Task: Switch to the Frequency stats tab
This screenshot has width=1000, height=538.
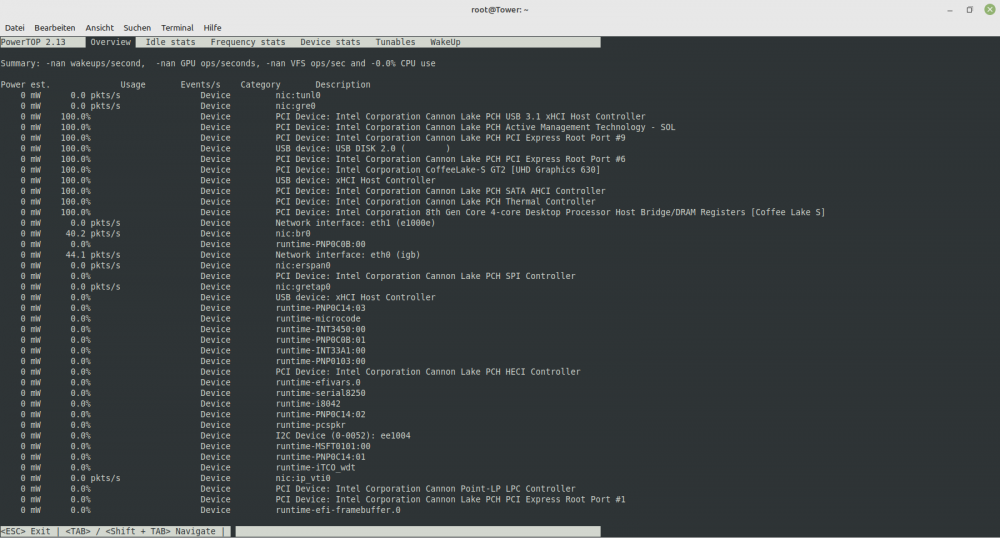Action: click(x=248, y=42)
